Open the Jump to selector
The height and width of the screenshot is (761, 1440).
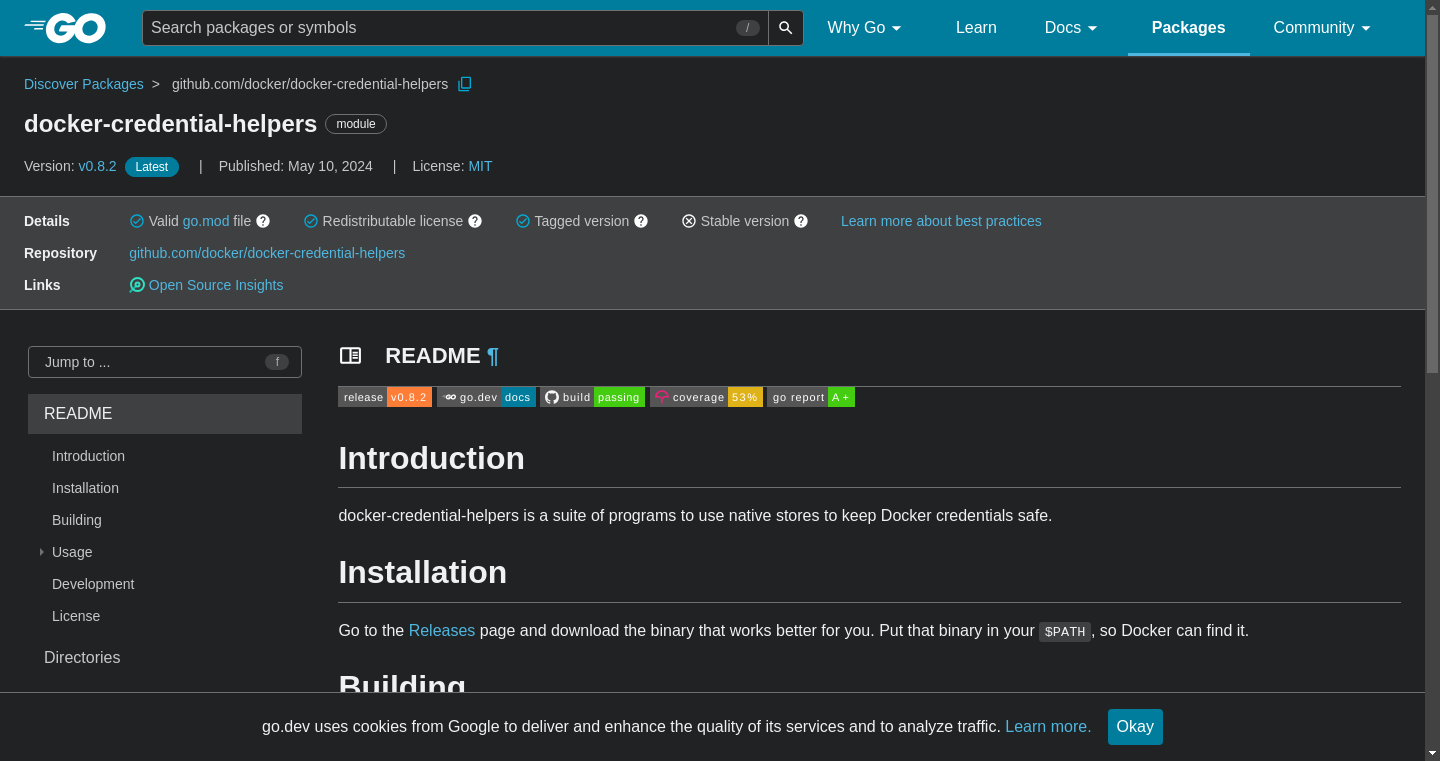(x=165, y=362)
